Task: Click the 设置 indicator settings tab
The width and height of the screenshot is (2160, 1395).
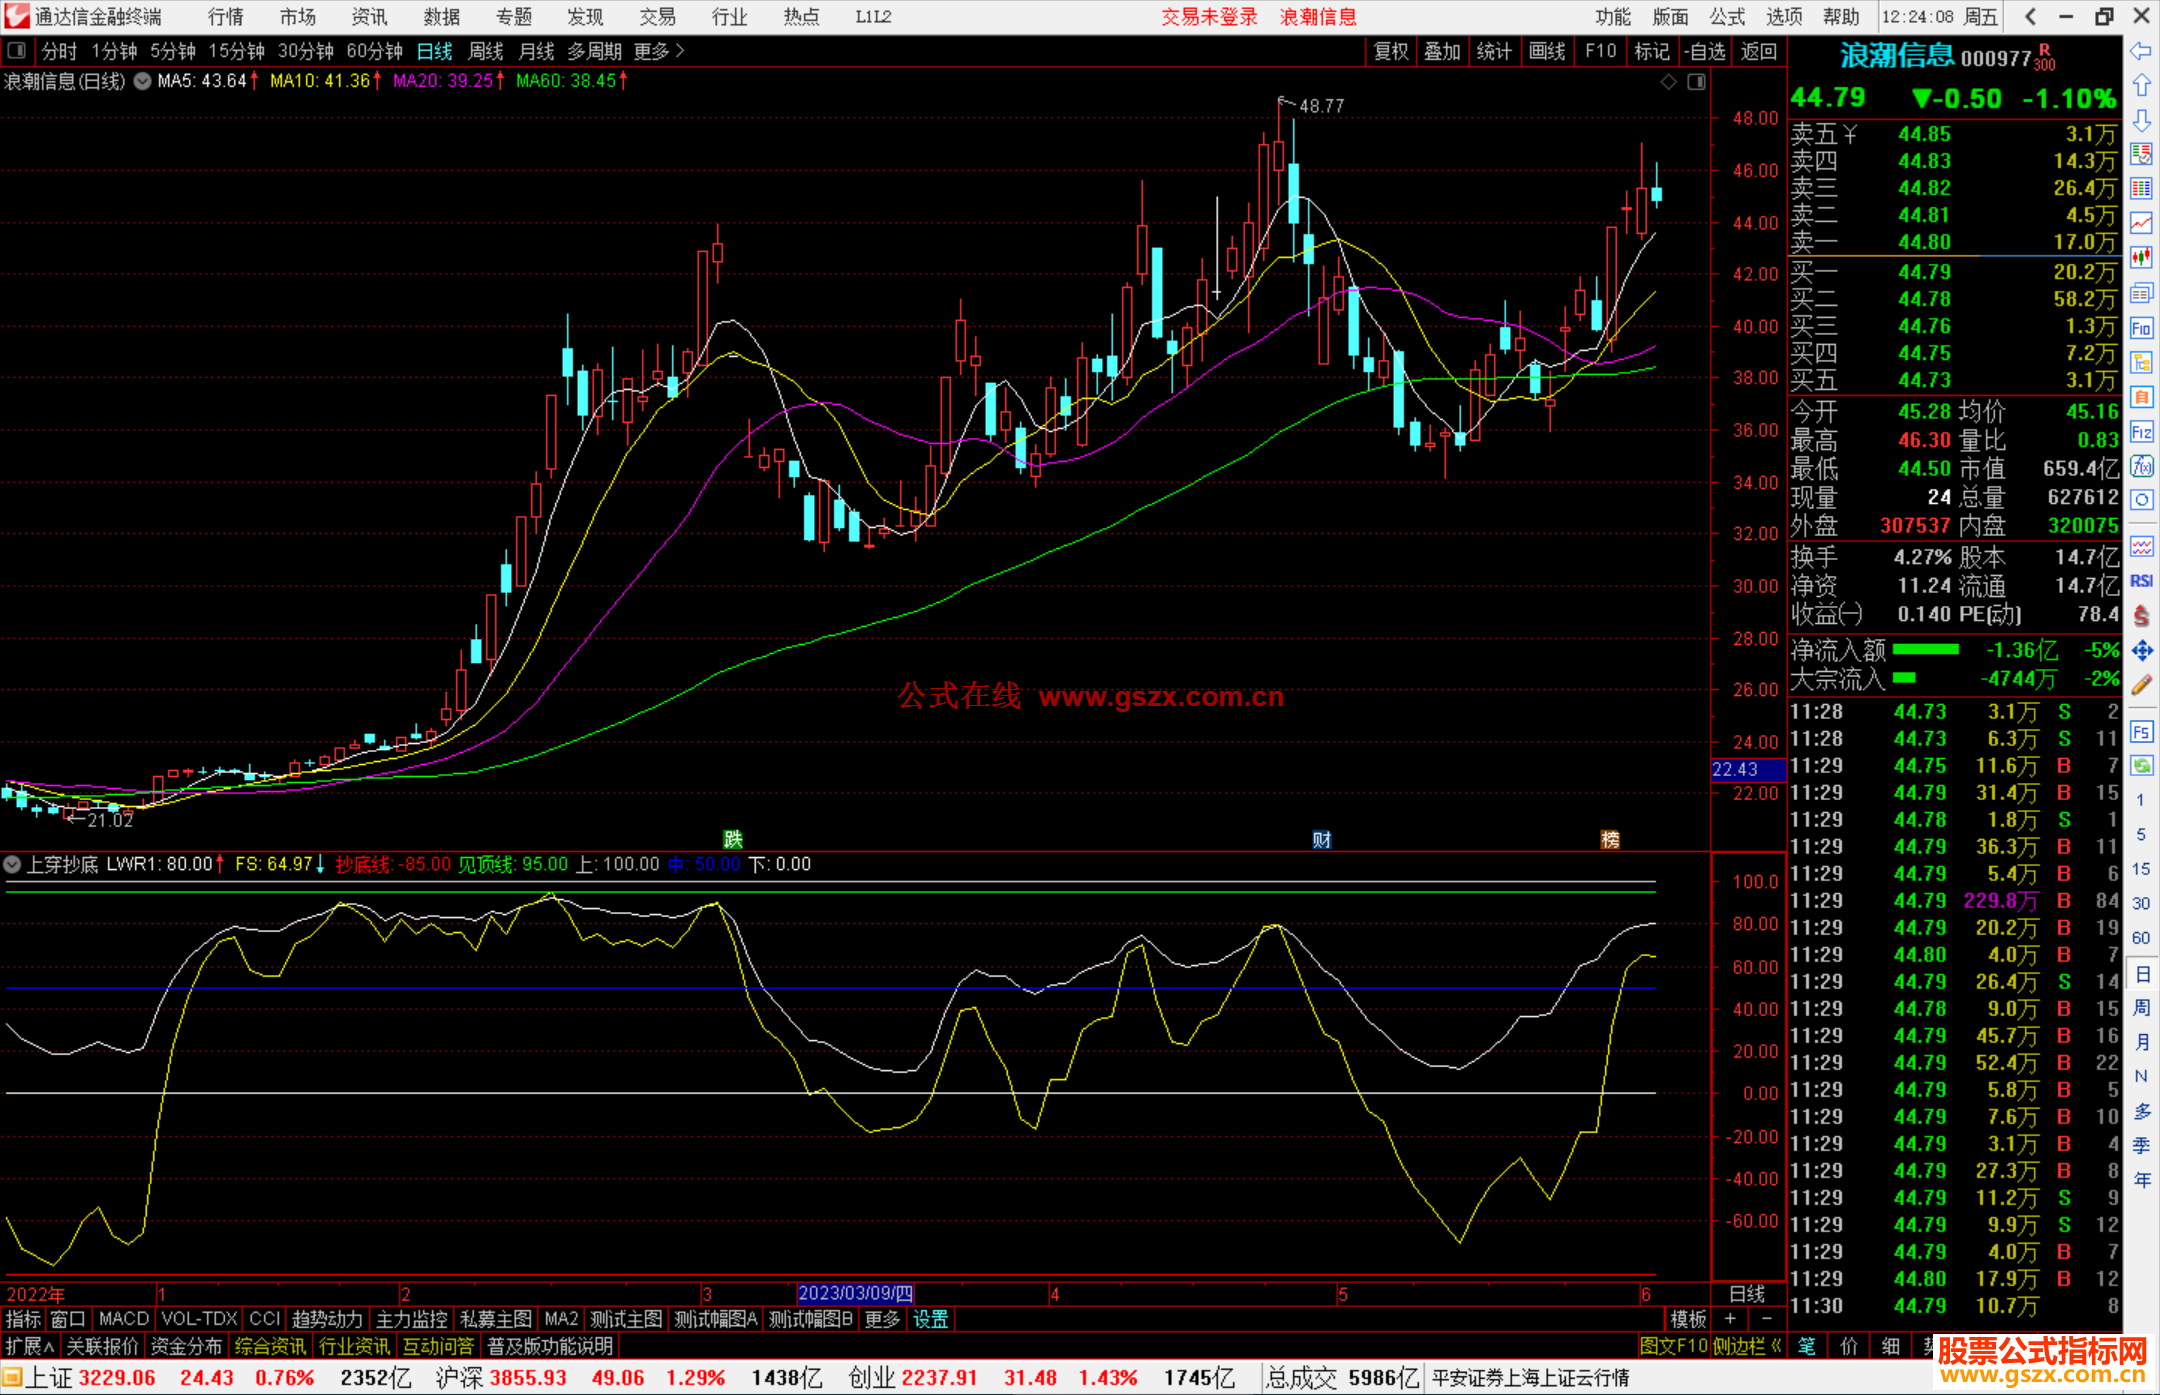Action: 931,1319
